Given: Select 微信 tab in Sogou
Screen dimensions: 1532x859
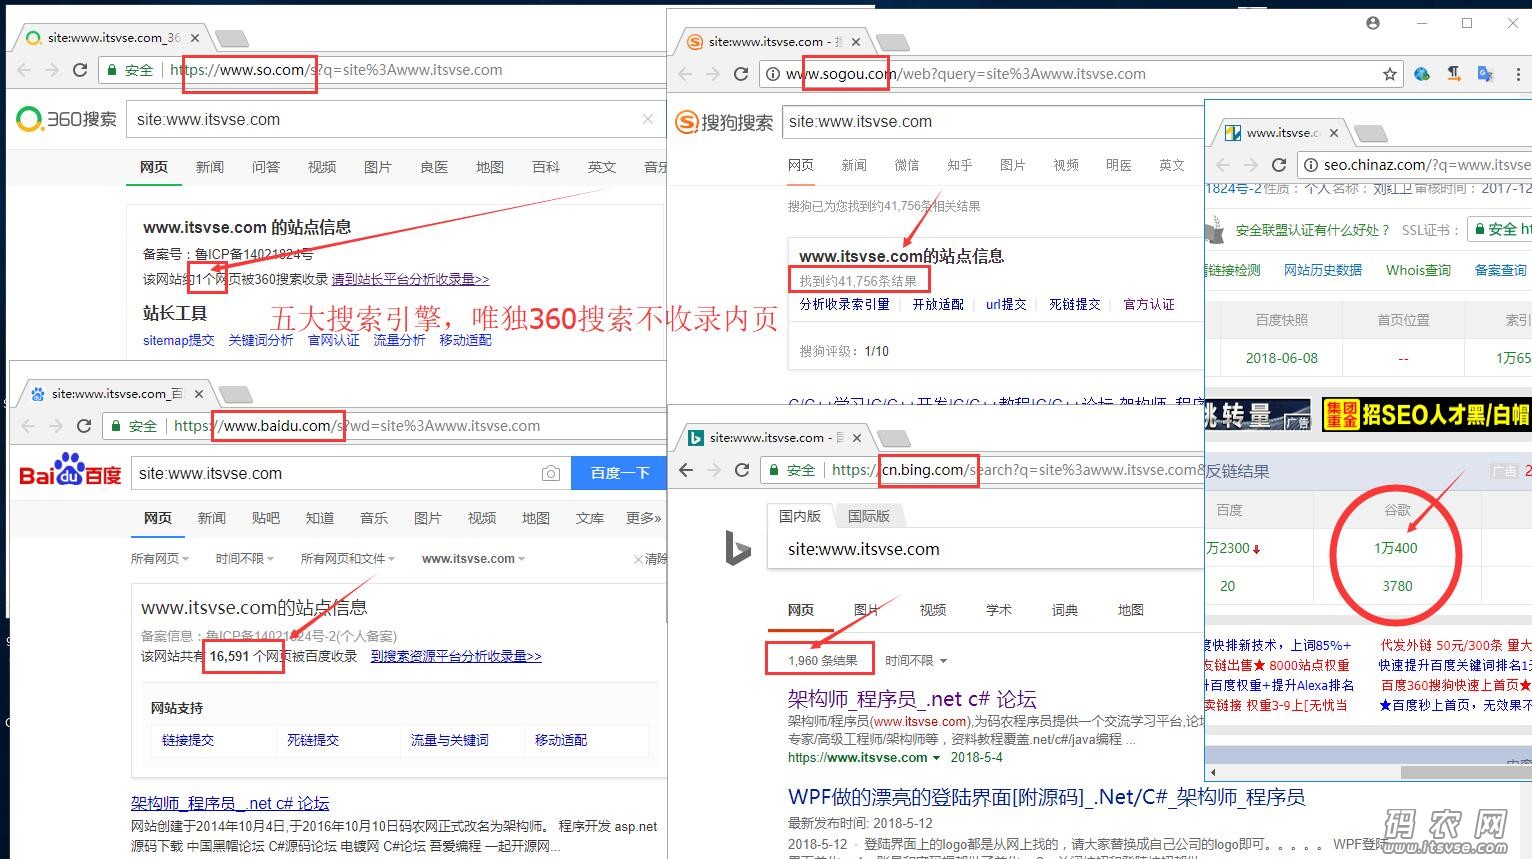Looking at the screenshot, I should tap(907, 165).
